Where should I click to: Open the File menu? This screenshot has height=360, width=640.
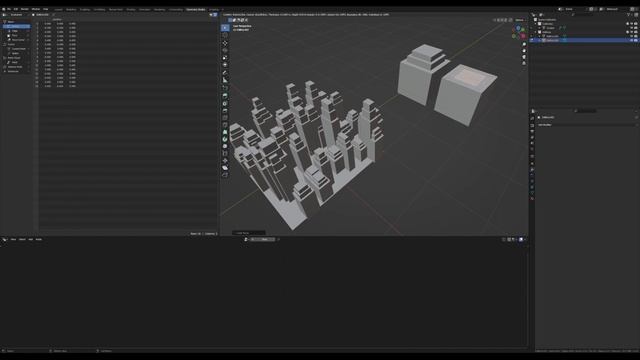9,9
